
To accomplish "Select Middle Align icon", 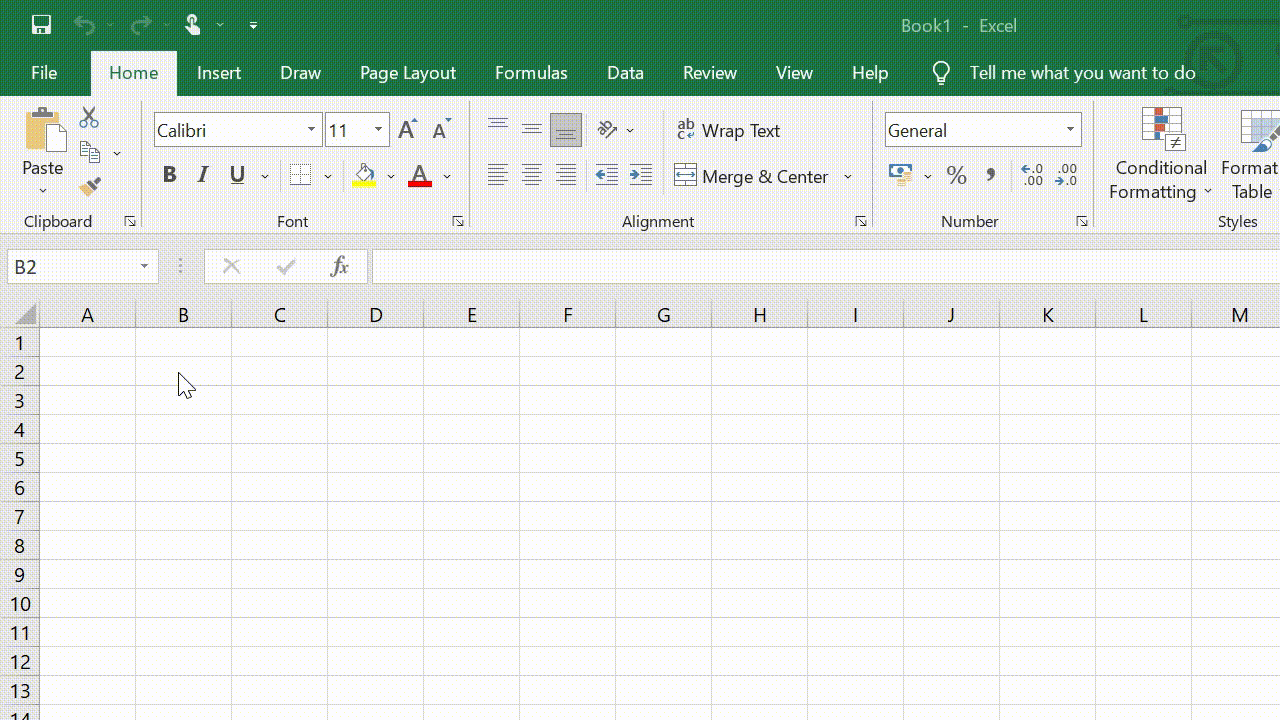I will 532,129.
